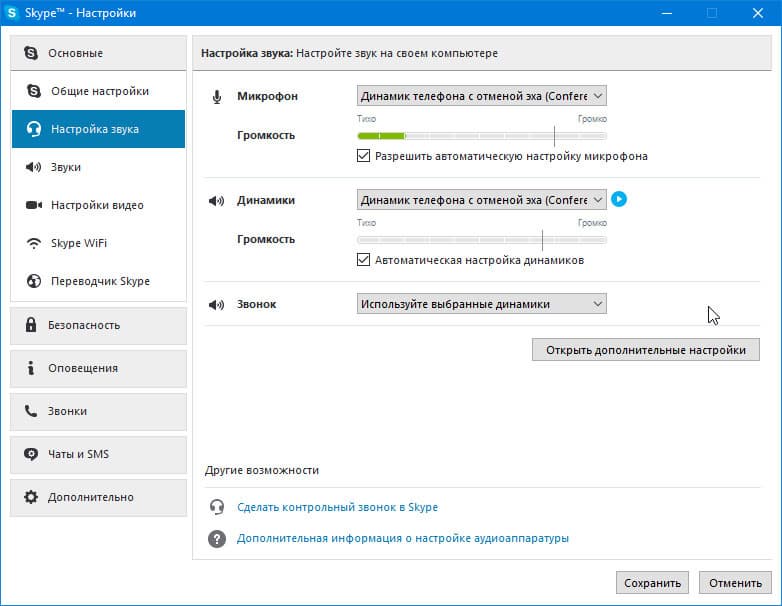
Task: Click the microphone volume slider track
Action: (x=482, y=136)
